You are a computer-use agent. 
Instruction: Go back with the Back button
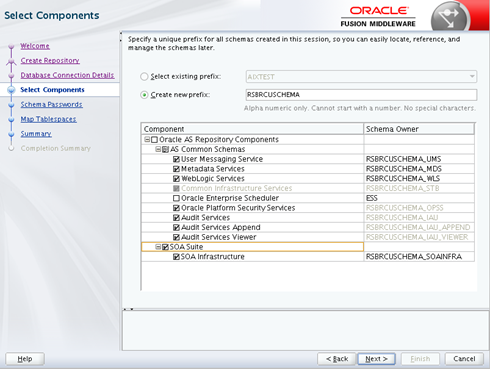(x=337, y=359)
